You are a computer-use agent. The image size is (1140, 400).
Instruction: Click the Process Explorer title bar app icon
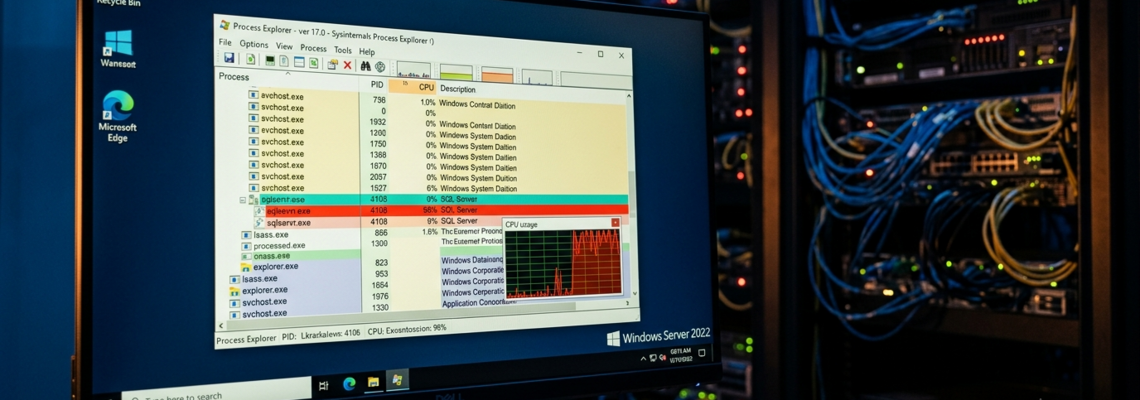[225, 25]
